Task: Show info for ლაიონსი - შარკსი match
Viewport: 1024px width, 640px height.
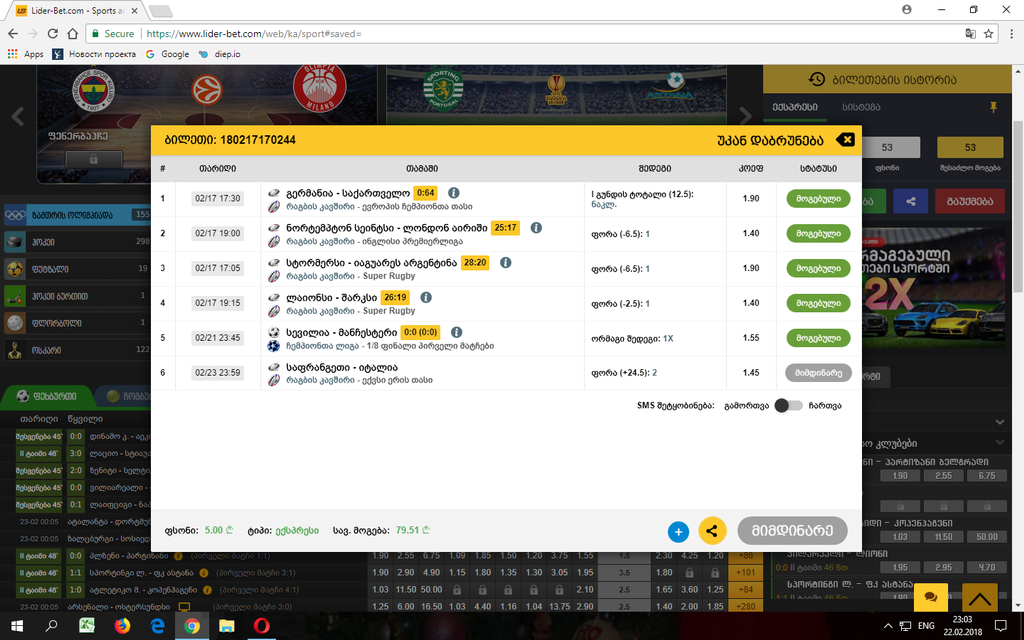Action: coord(426,297)
